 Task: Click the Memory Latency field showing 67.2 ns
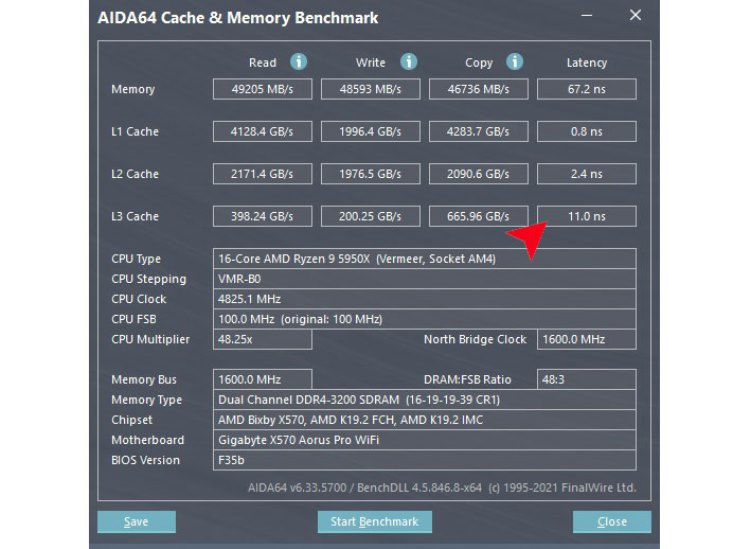point(586,89)
